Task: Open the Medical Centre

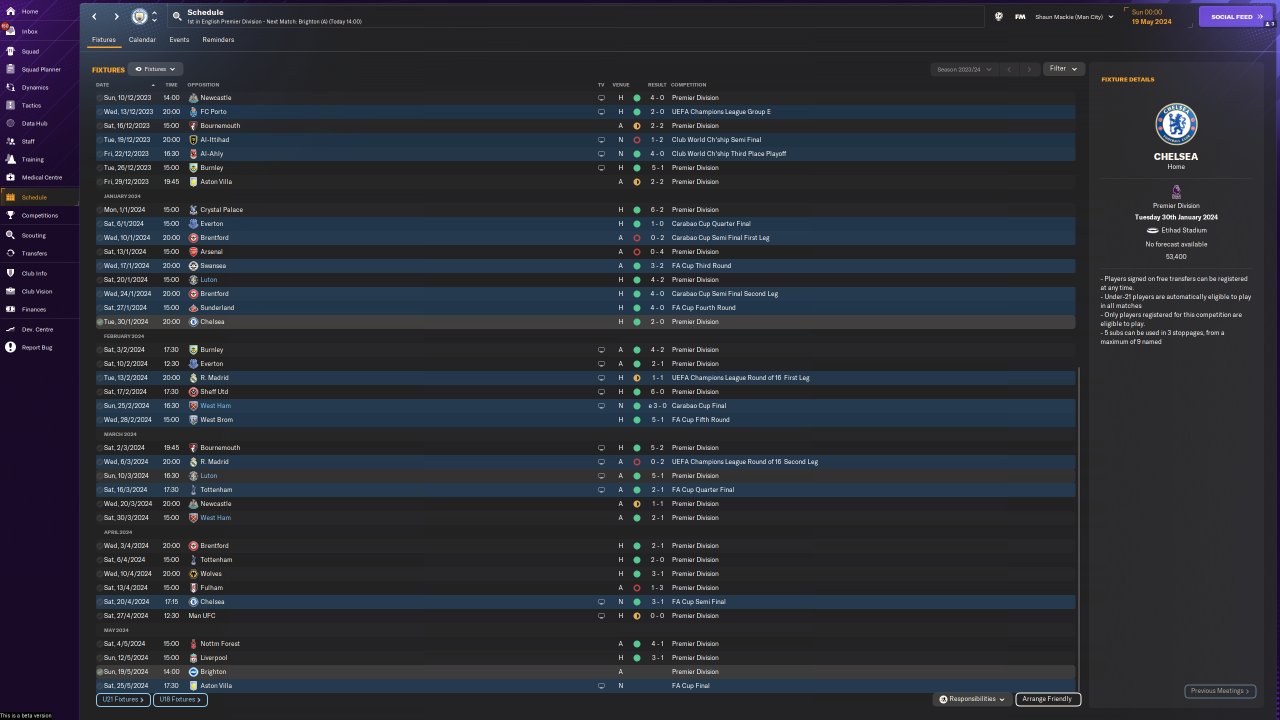Action: click(x=40, y=177)
